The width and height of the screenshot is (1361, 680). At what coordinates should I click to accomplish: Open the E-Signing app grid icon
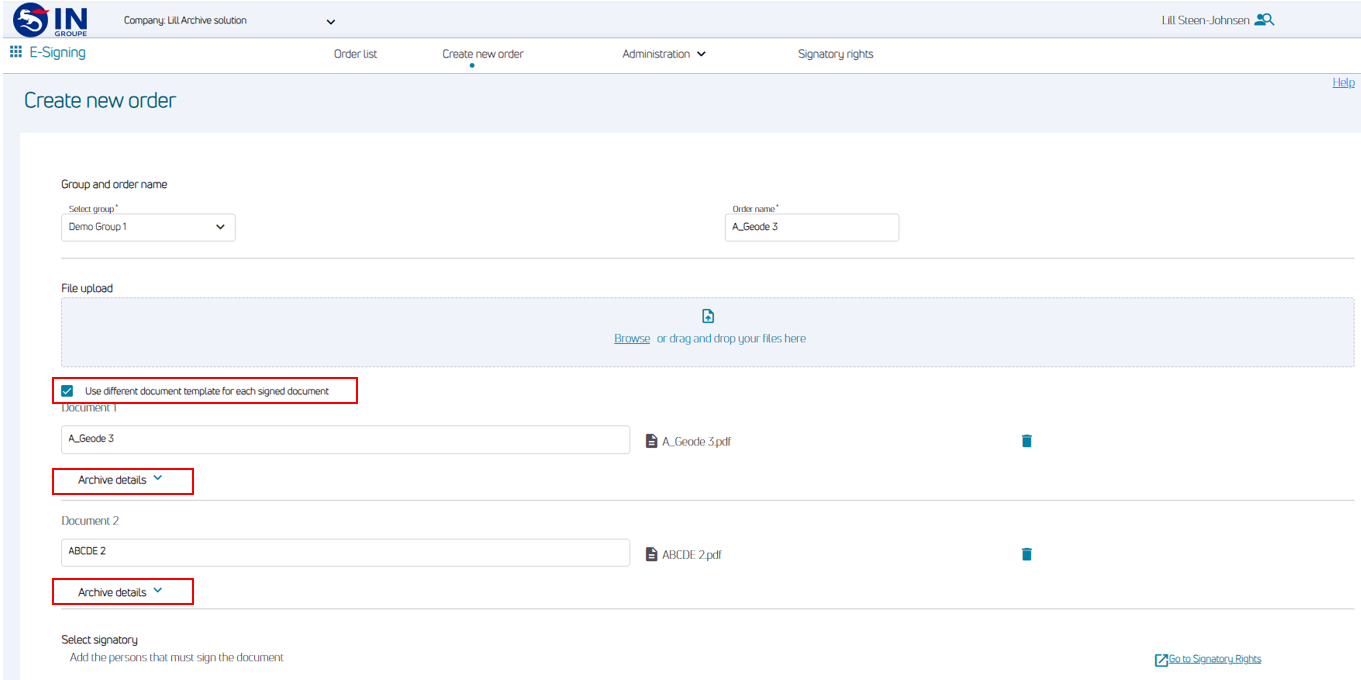(16, 52)
